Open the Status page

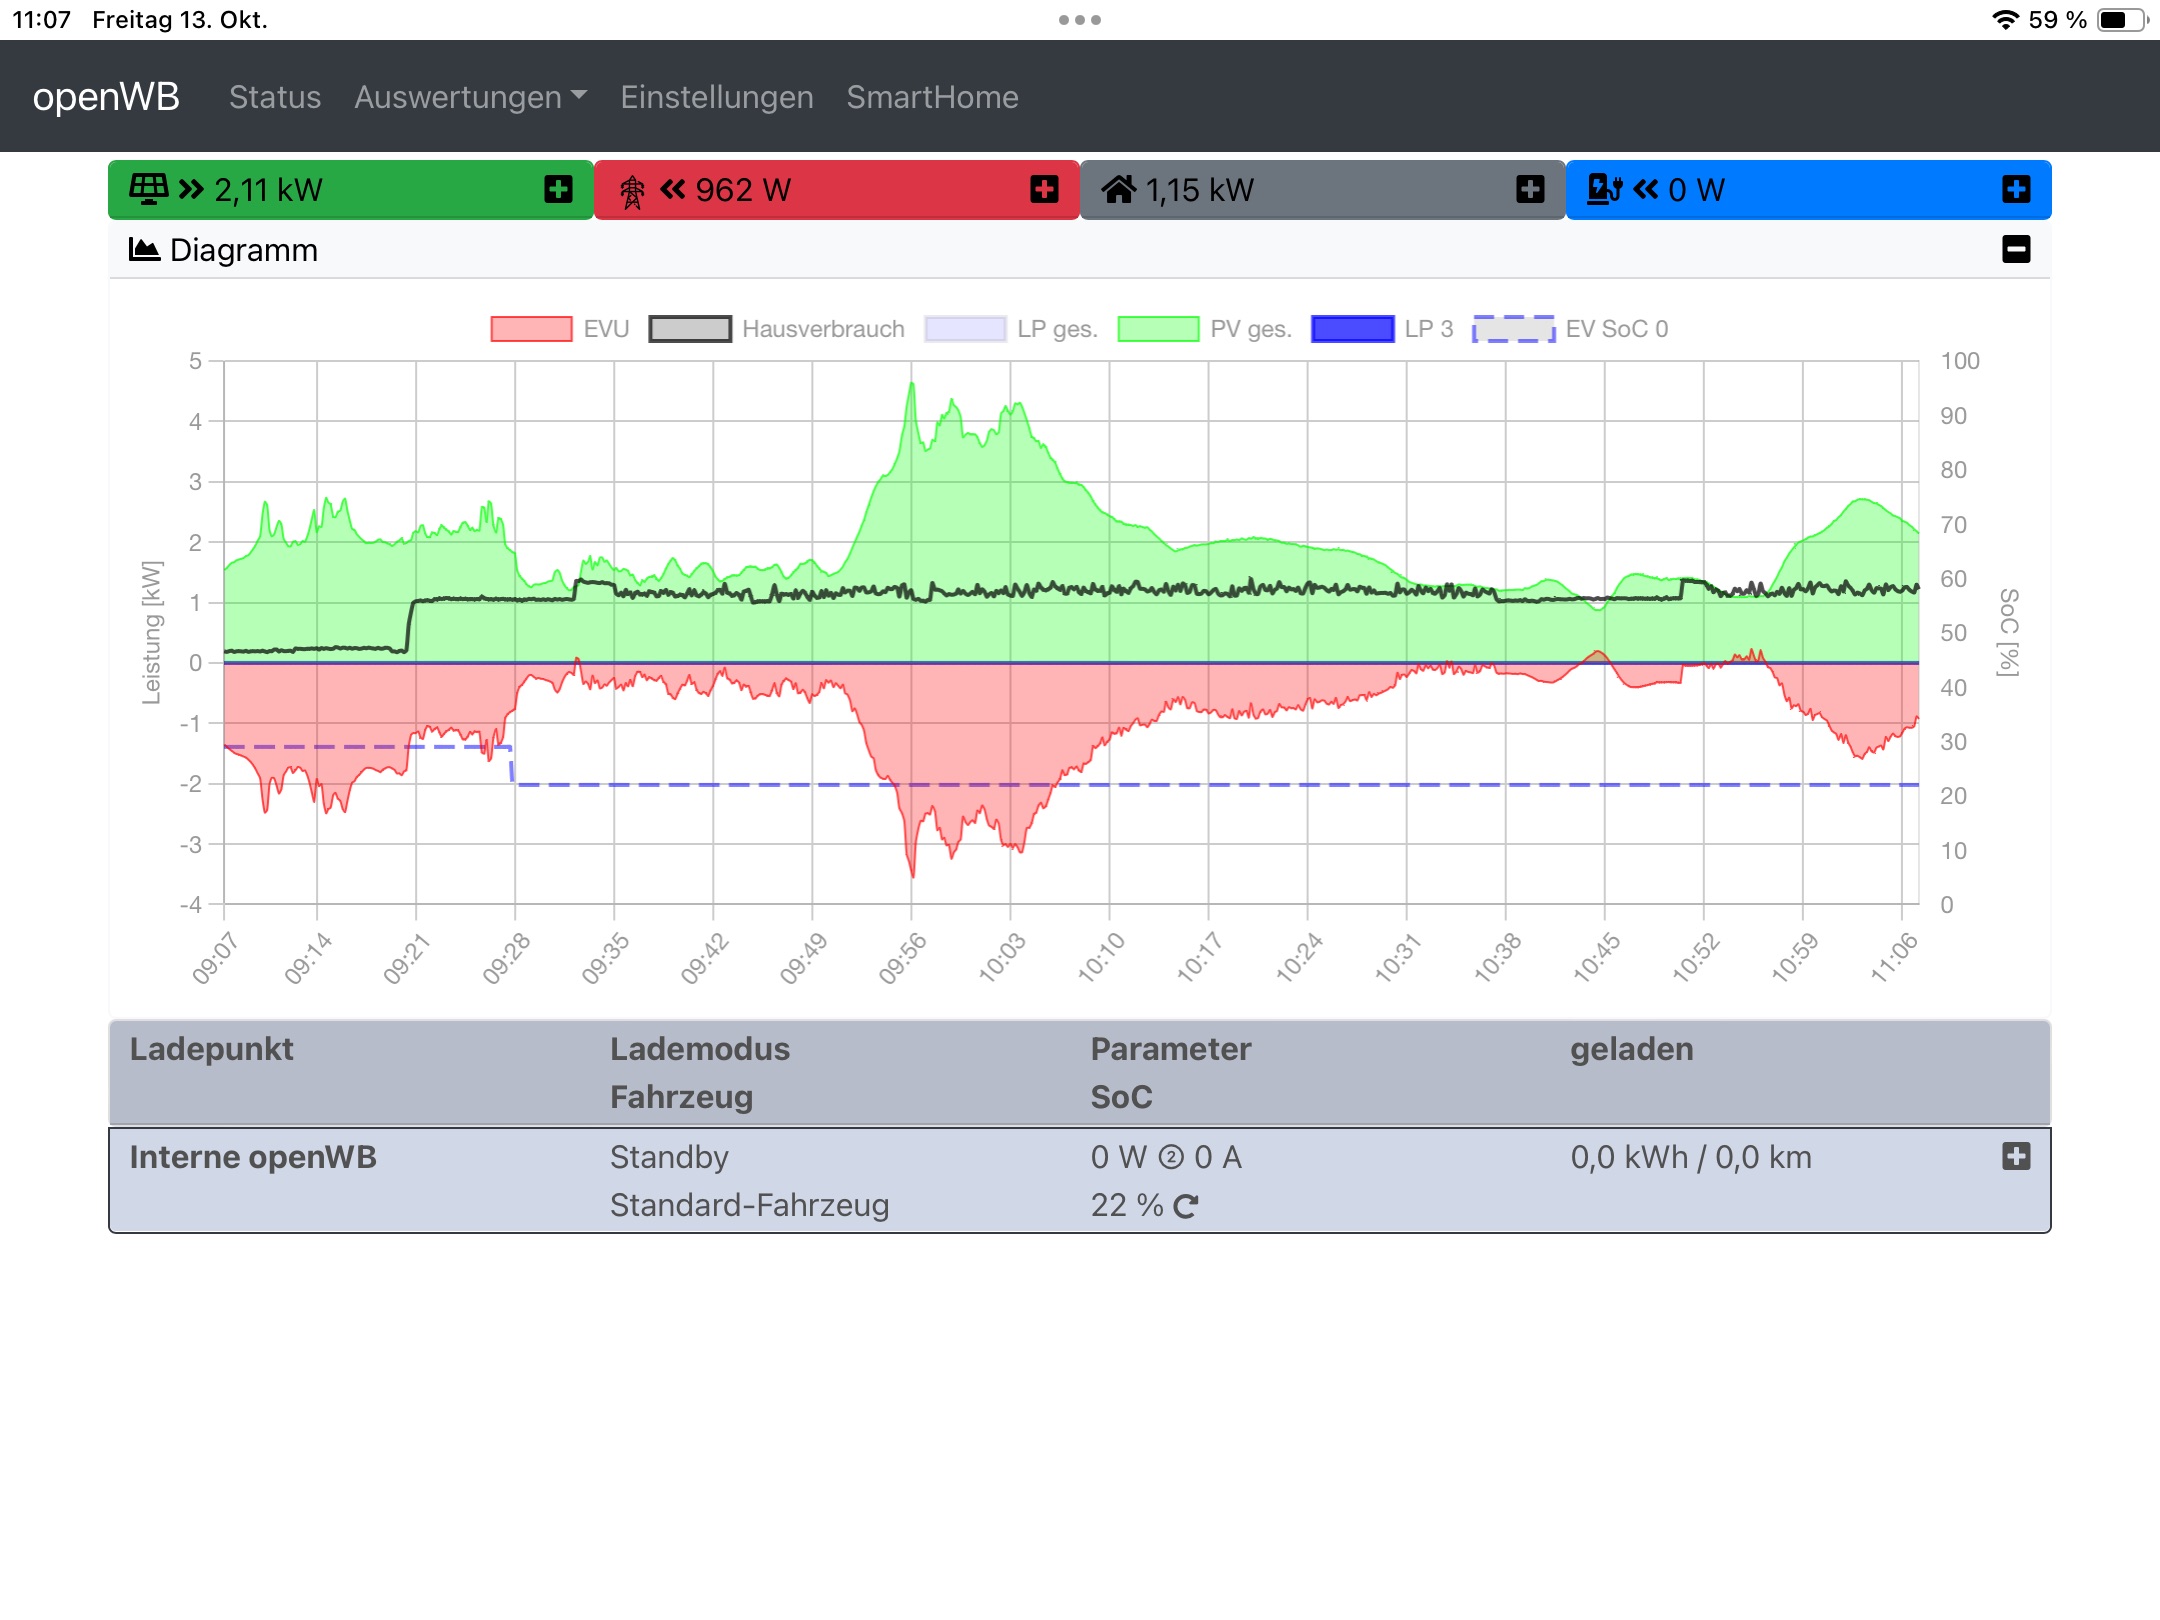coord(275,97)
